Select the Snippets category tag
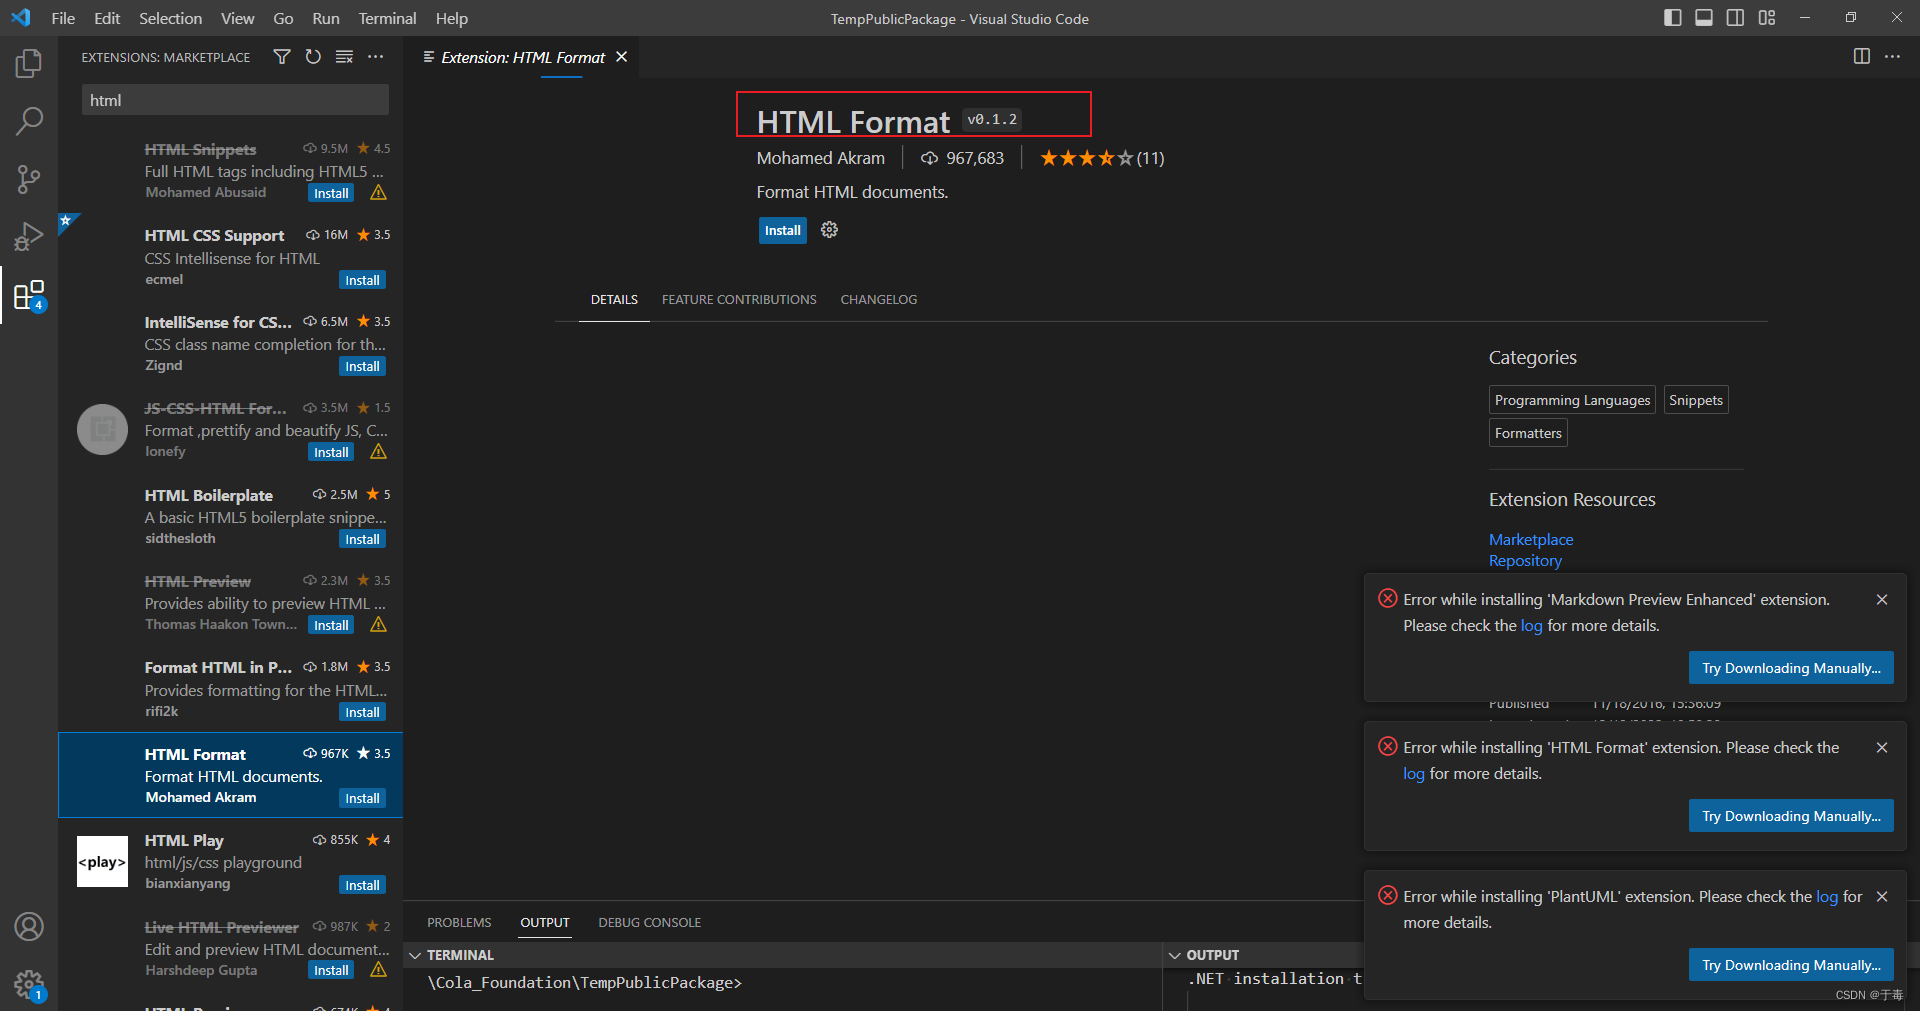This screenshot has width=1920, height=1011. coord(1696,400)
